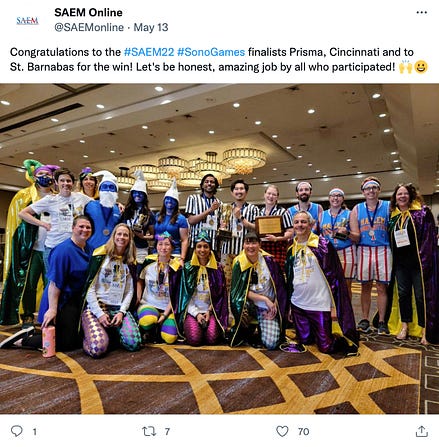Follow the #SonoGames hashtag link

point(211,52)
